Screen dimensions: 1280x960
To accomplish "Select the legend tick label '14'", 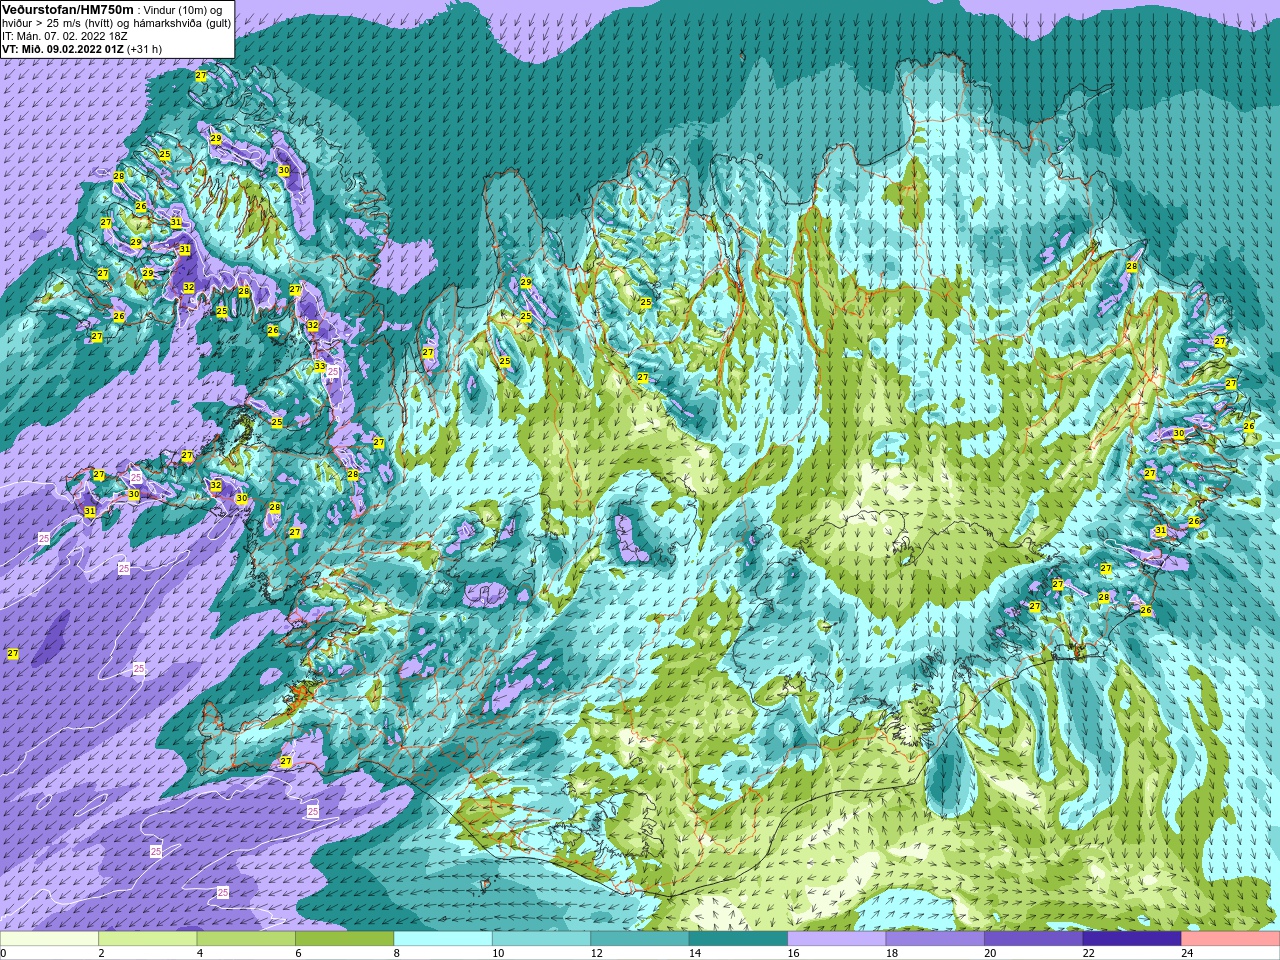I will (695, 953).
